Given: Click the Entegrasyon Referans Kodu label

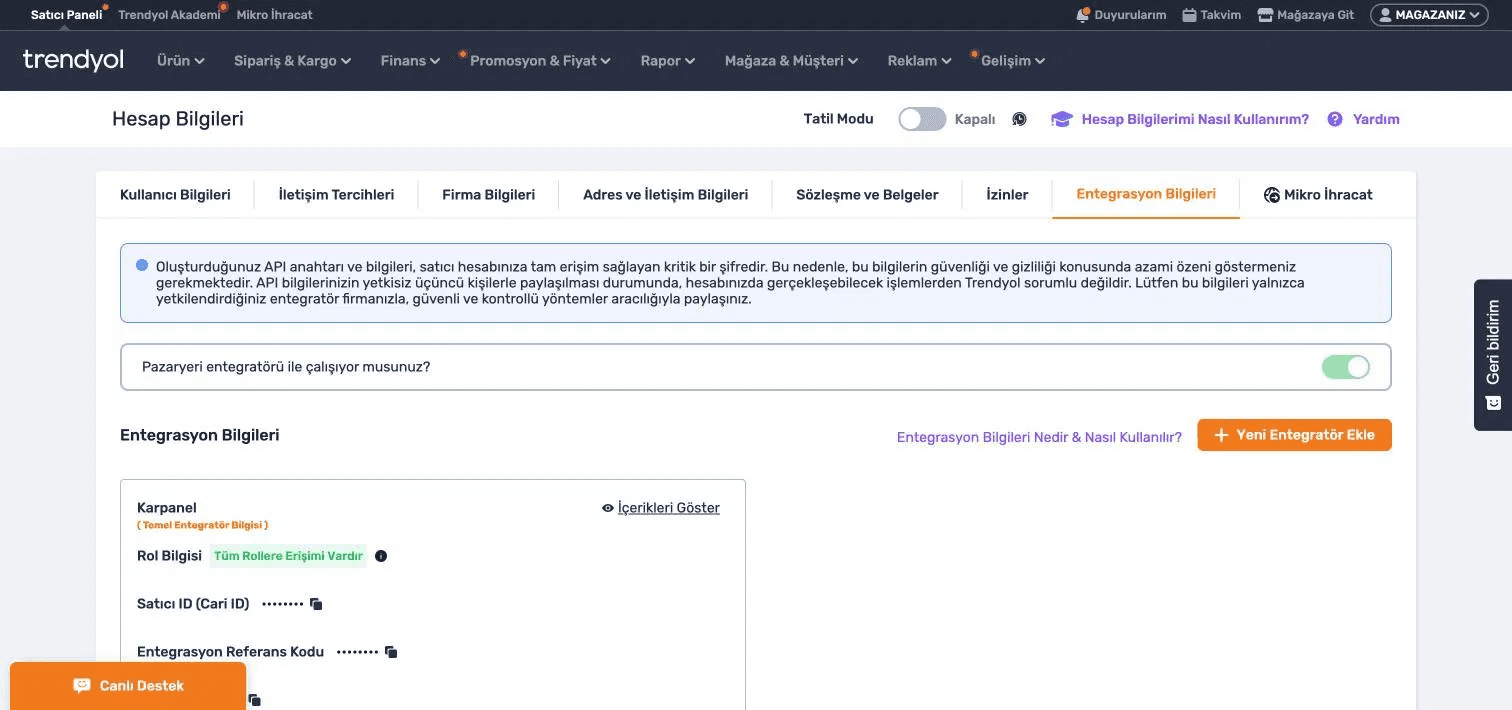Looking at the screenshot, I should click(231, 652).
